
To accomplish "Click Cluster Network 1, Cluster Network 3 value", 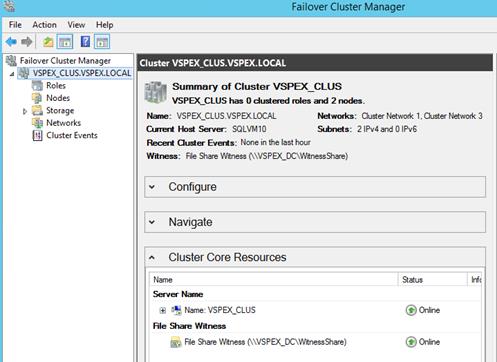I will click(422, 116).
